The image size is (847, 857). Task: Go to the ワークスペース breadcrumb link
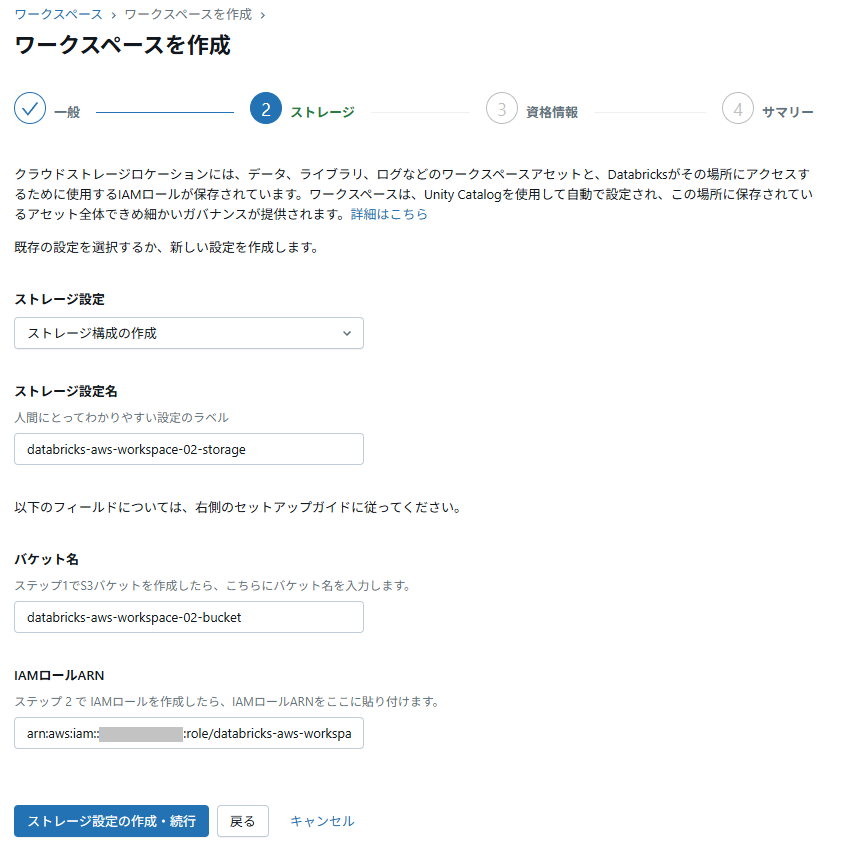58,14
